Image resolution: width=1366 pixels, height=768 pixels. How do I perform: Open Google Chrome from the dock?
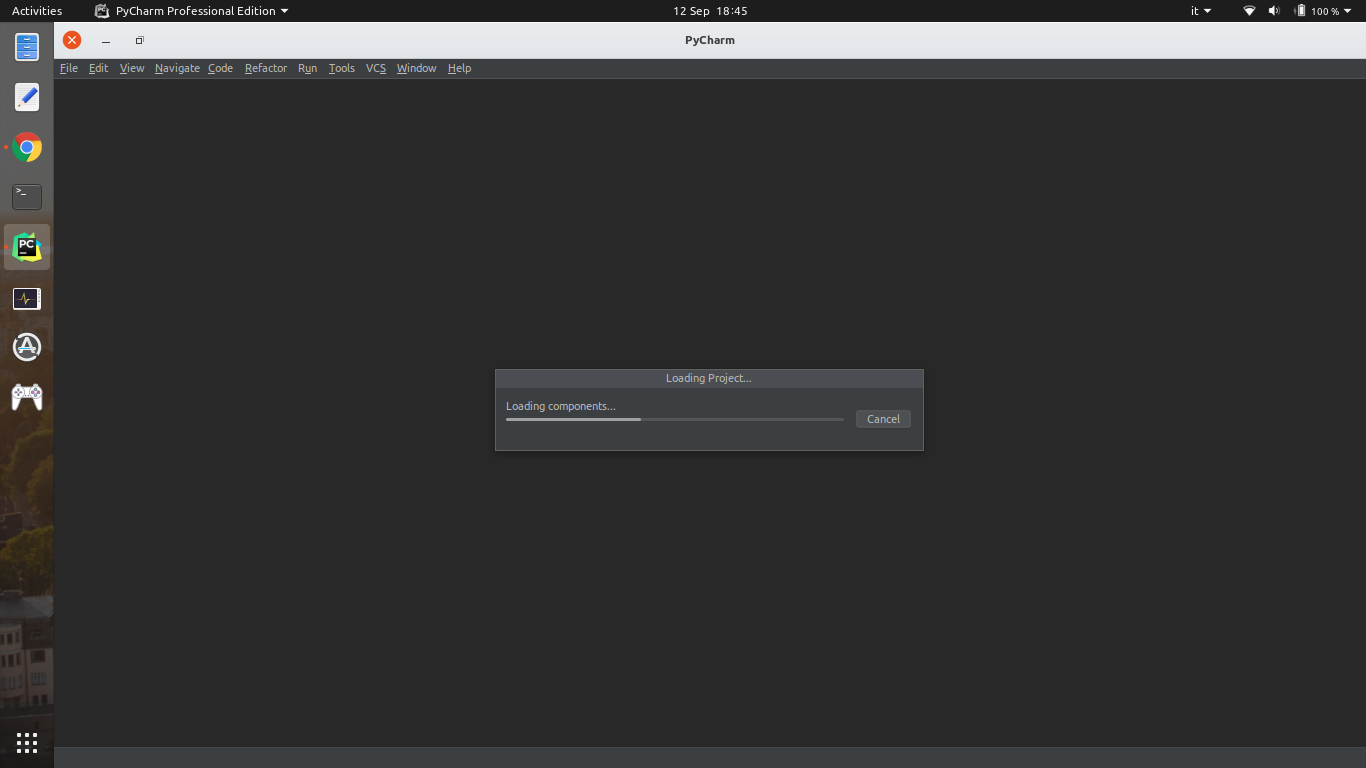(27, 148)
